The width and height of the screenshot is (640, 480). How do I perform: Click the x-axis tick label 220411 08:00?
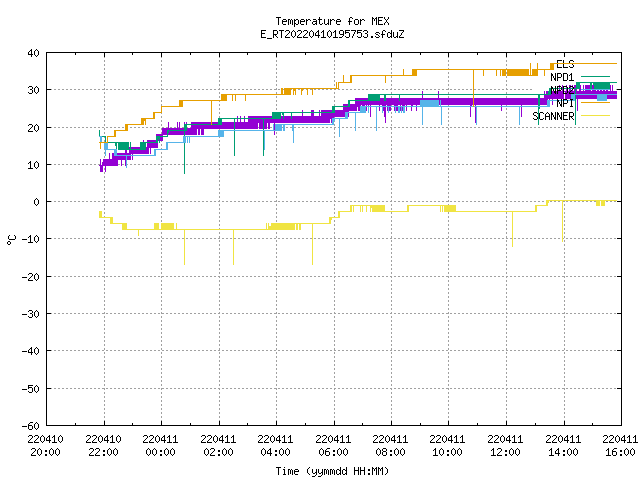[x=391, y=445]
